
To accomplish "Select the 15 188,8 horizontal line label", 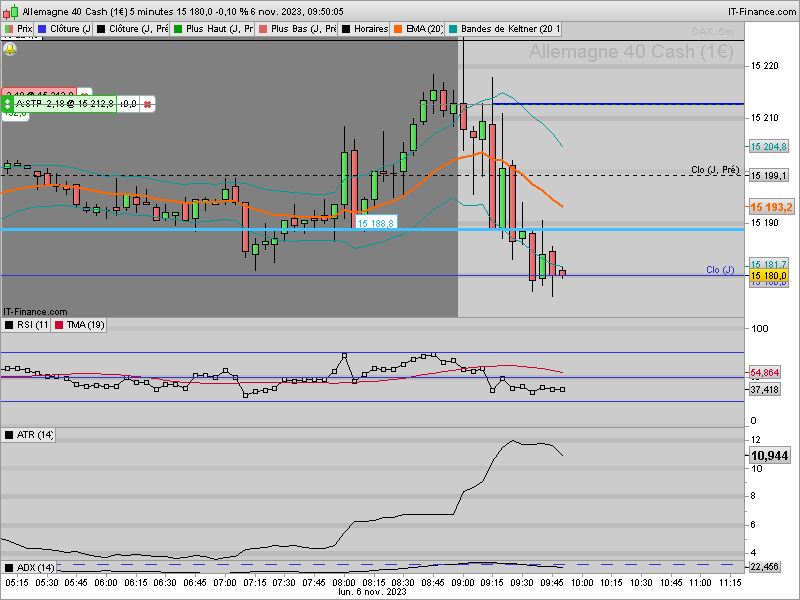I will click(376, 223).
